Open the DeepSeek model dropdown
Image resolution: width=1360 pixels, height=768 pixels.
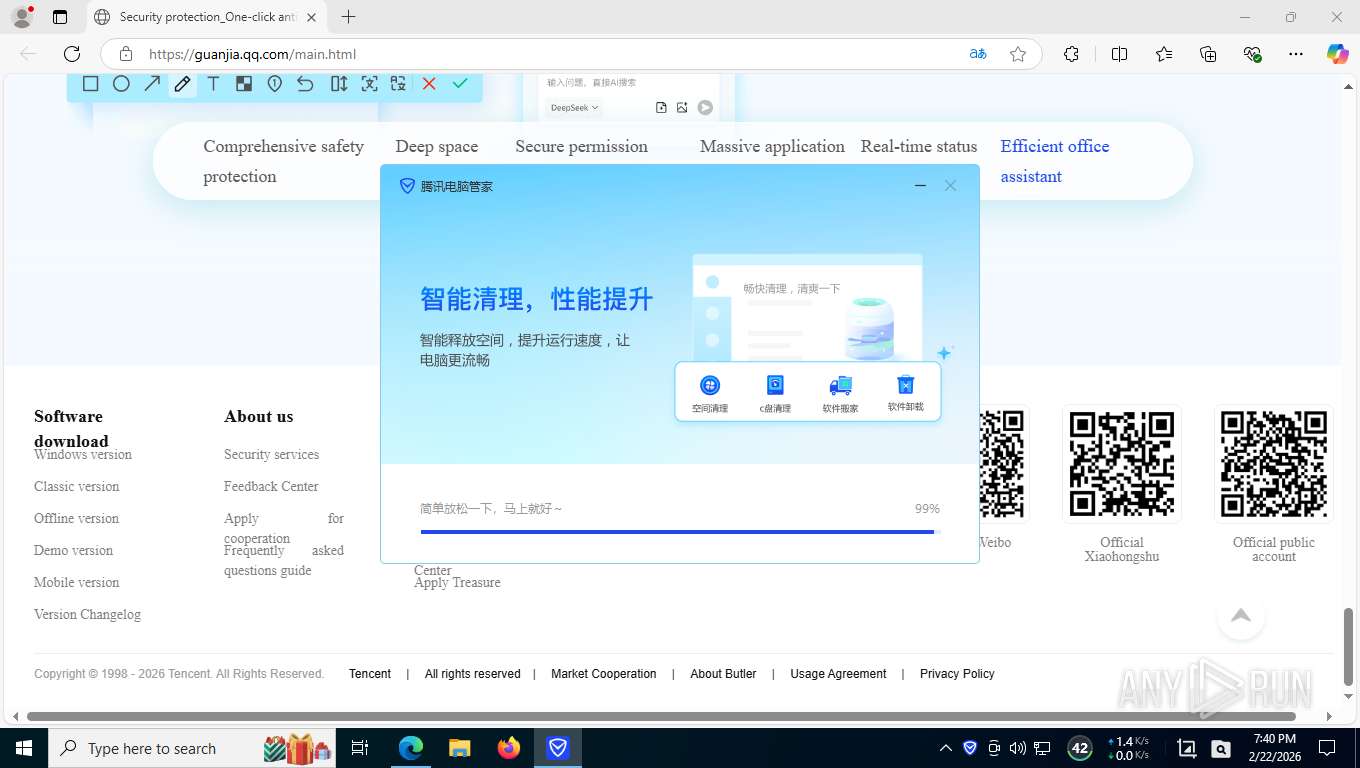pyautogui.click(x=574, y=107)
